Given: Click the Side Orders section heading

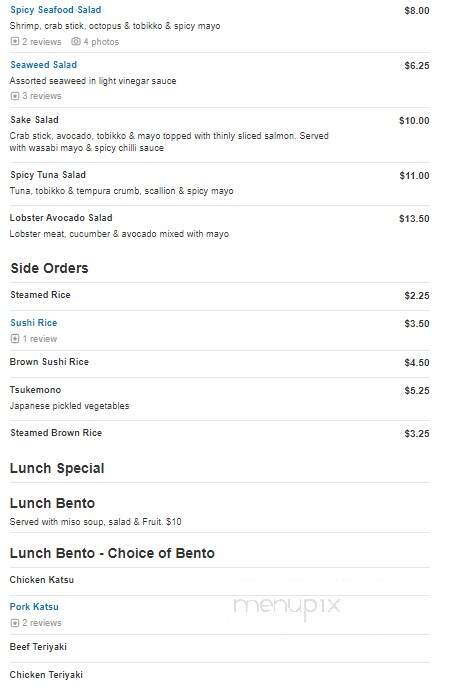Looking at the screenshot, I should coord(49,268).
